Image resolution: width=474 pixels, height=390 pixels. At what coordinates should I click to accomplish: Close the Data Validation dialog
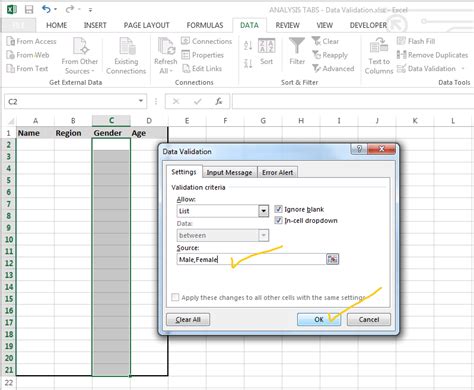[x=382, y=149]
